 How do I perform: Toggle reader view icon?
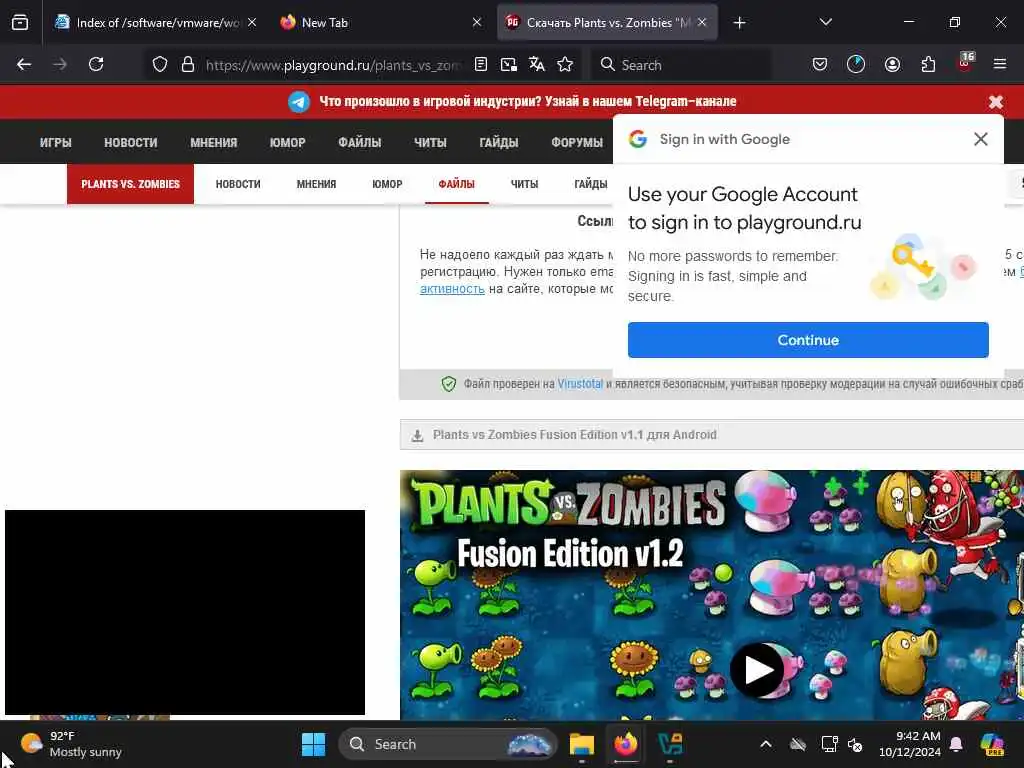[481, 64]
